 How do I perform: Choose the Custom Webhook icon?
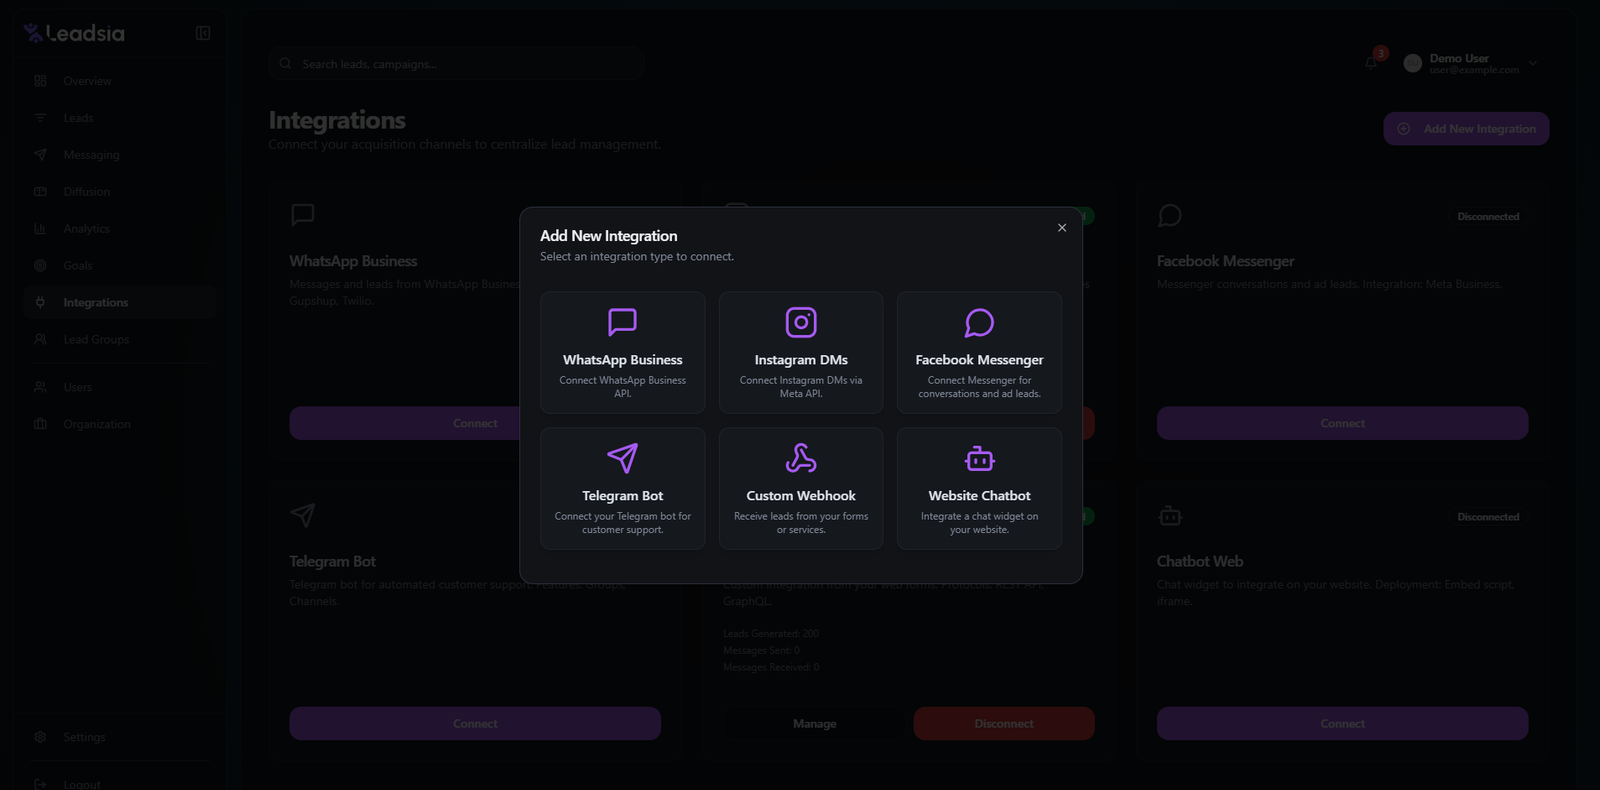tap(801, 458)
